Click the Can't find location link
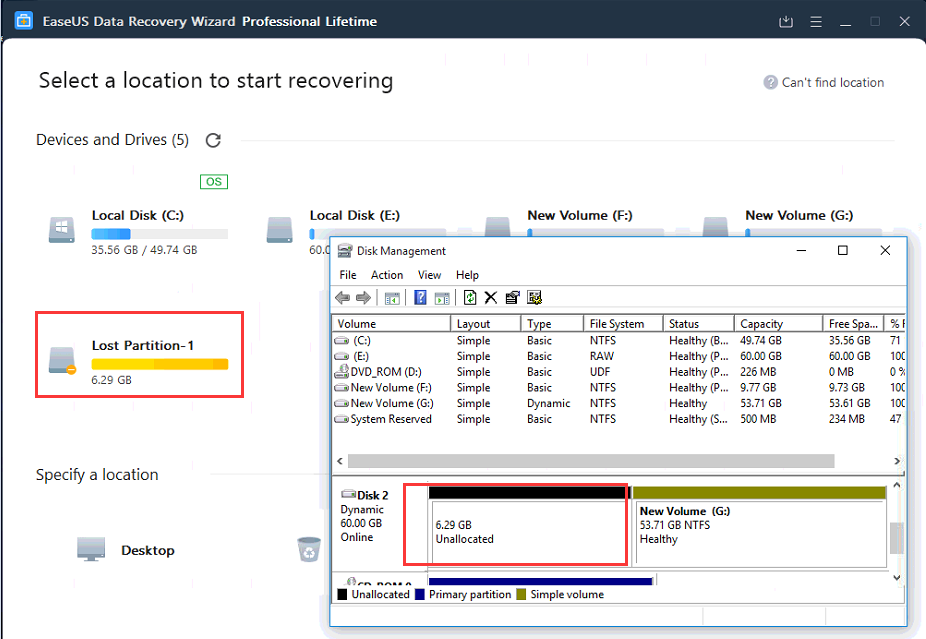926x639 pixels. pyautogui.click(x=833, y=83)
